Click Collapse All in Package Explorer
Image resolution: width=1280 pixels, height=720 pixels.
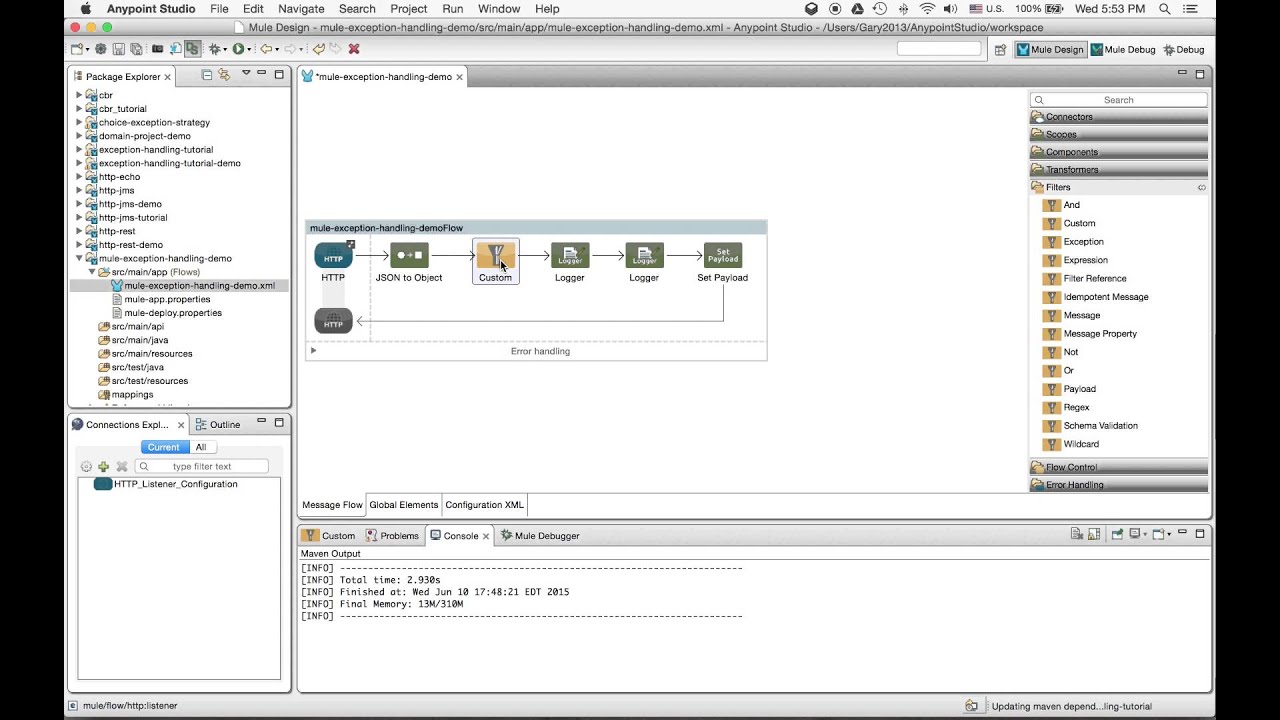click(207, 75)
